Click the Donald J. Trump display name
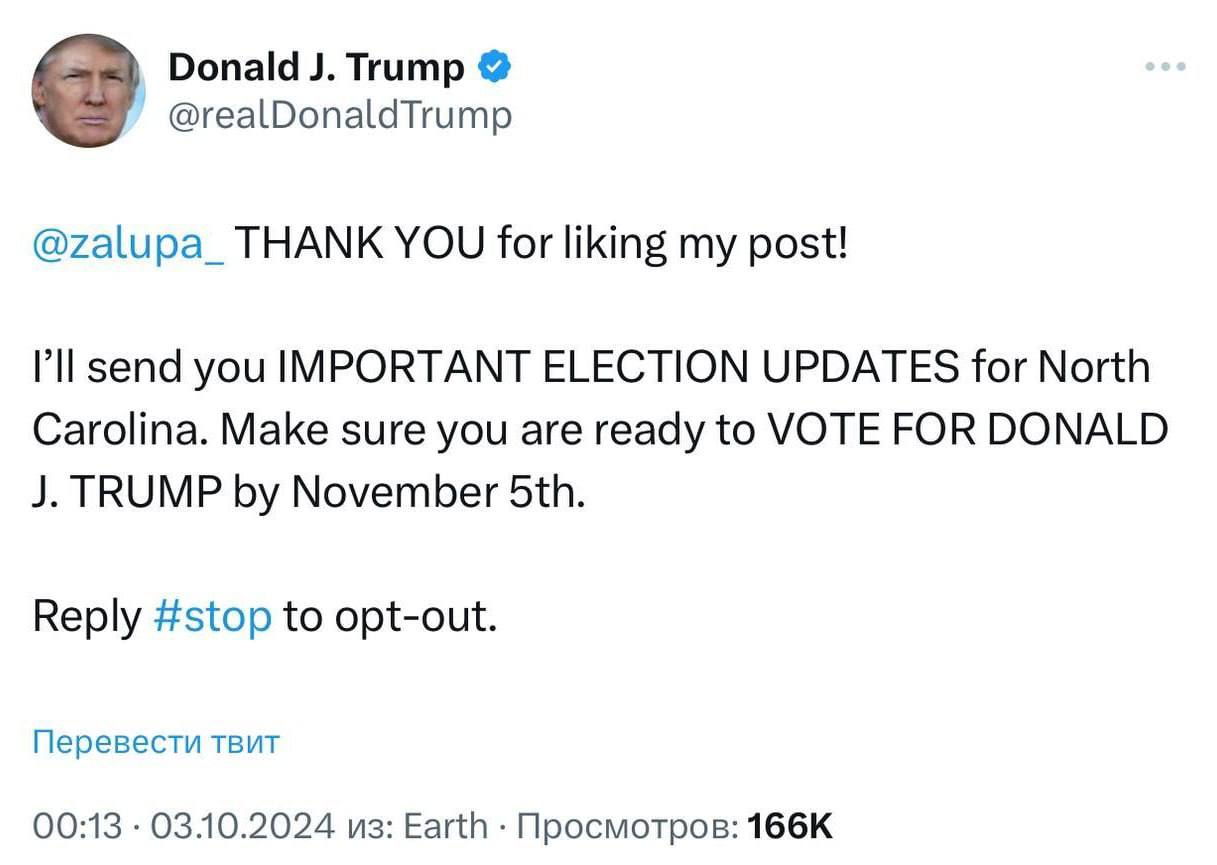This screenshot has width=1217, height=865. pos(317,68)
